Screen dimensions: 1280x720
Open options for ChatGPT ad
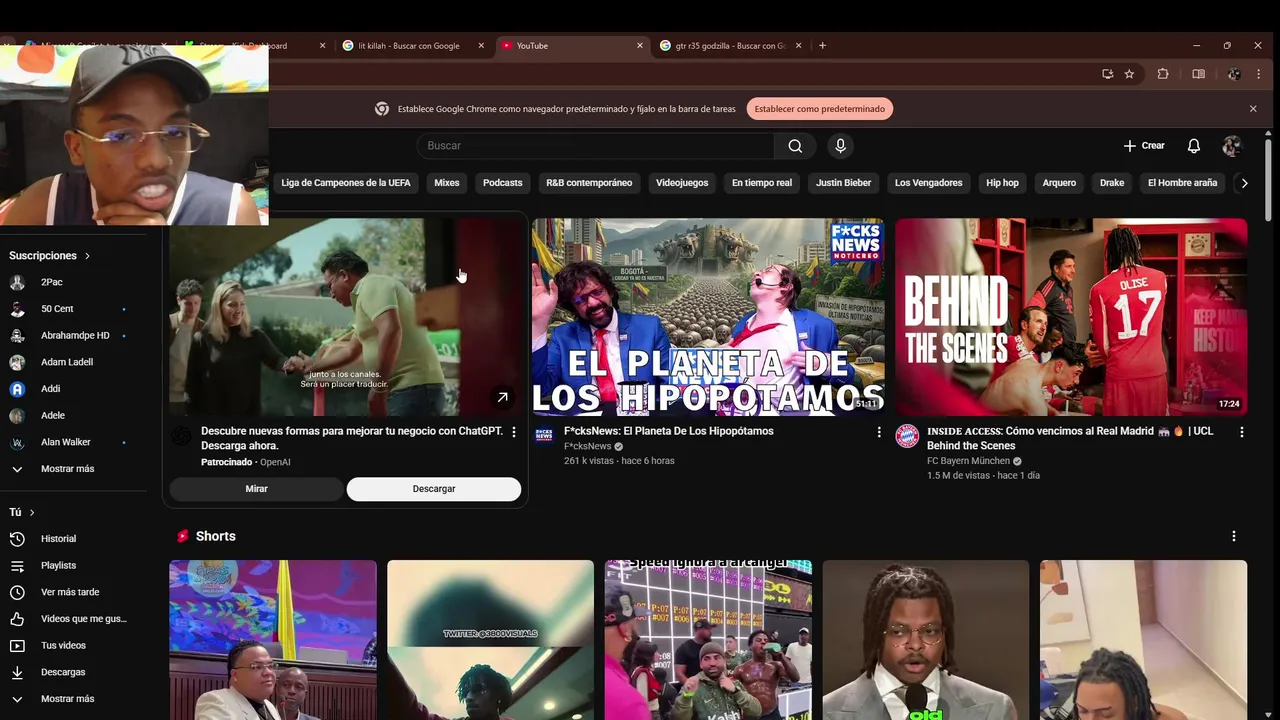(514, 432)
